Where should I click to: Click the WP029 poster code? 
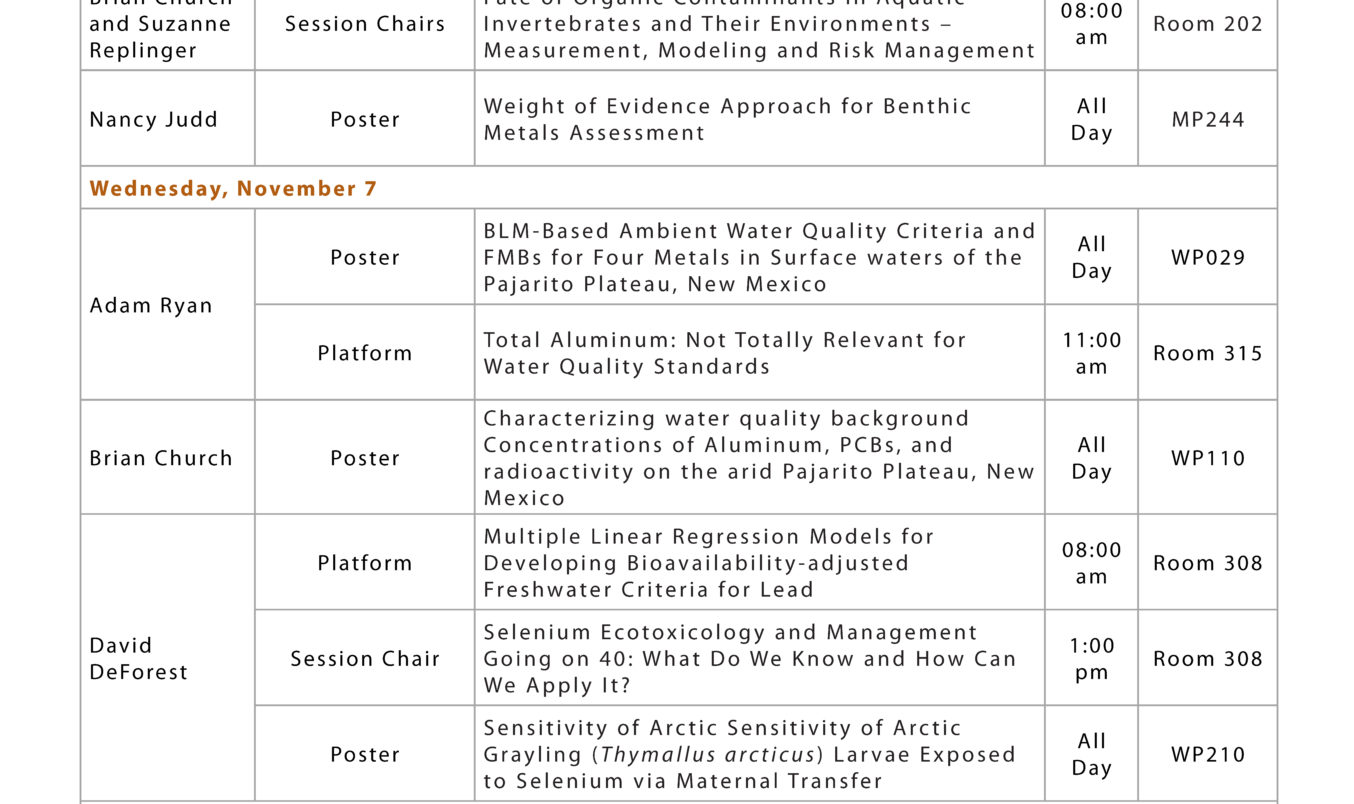click(x=1208, y=258)
